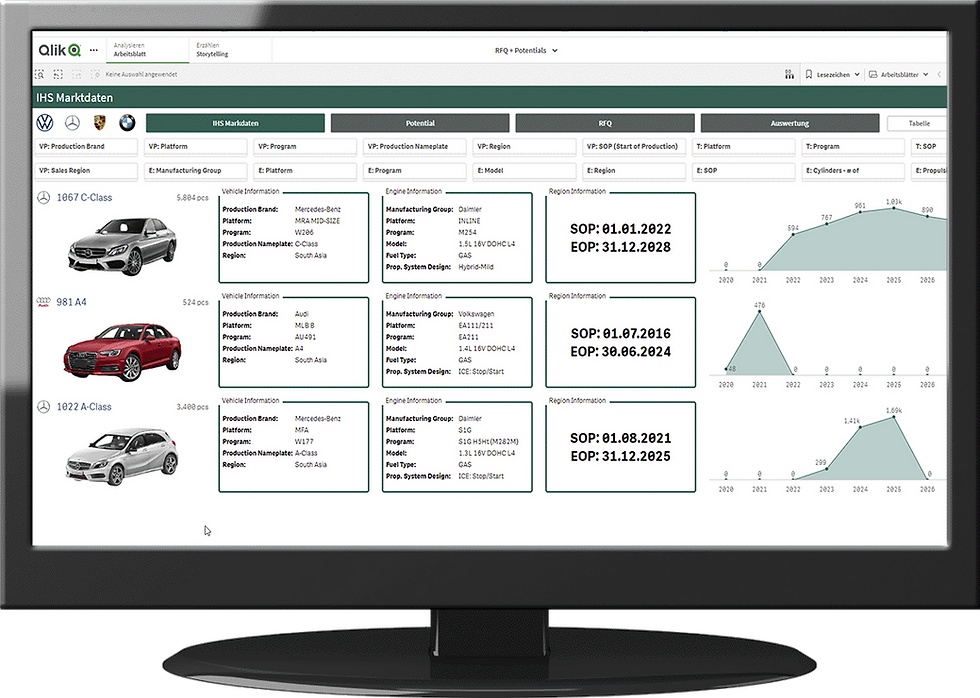Open E: Platform filter
The image size is (980, 698).
[x=305, y=171]
